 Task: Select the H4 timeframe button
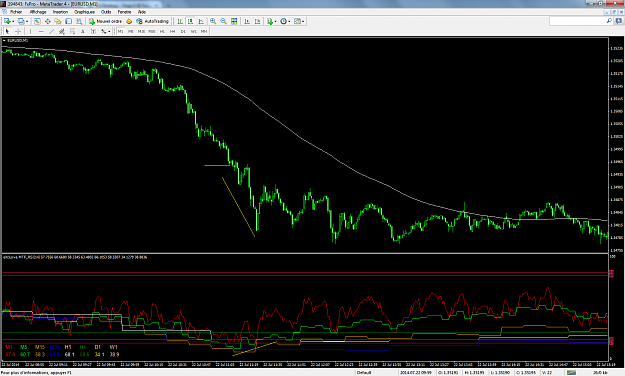[173, 31]
